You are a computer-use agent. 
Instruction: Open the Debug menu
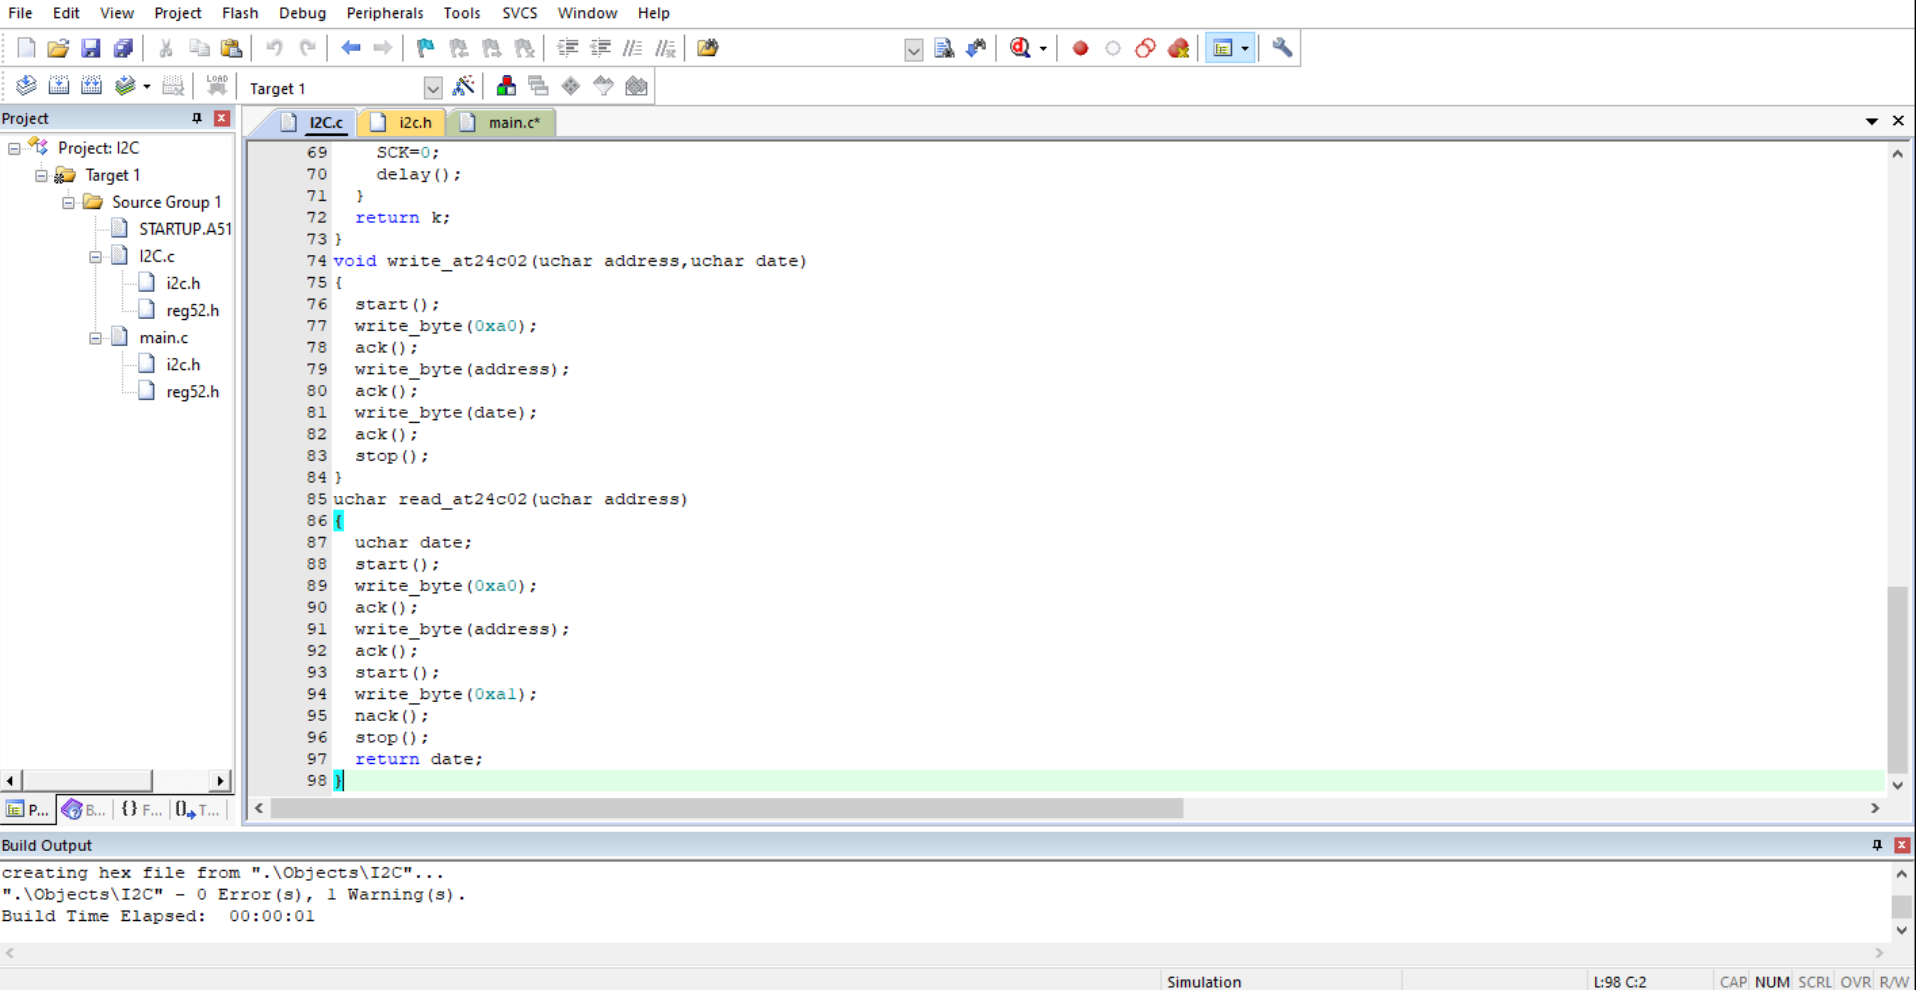(302, 13)
